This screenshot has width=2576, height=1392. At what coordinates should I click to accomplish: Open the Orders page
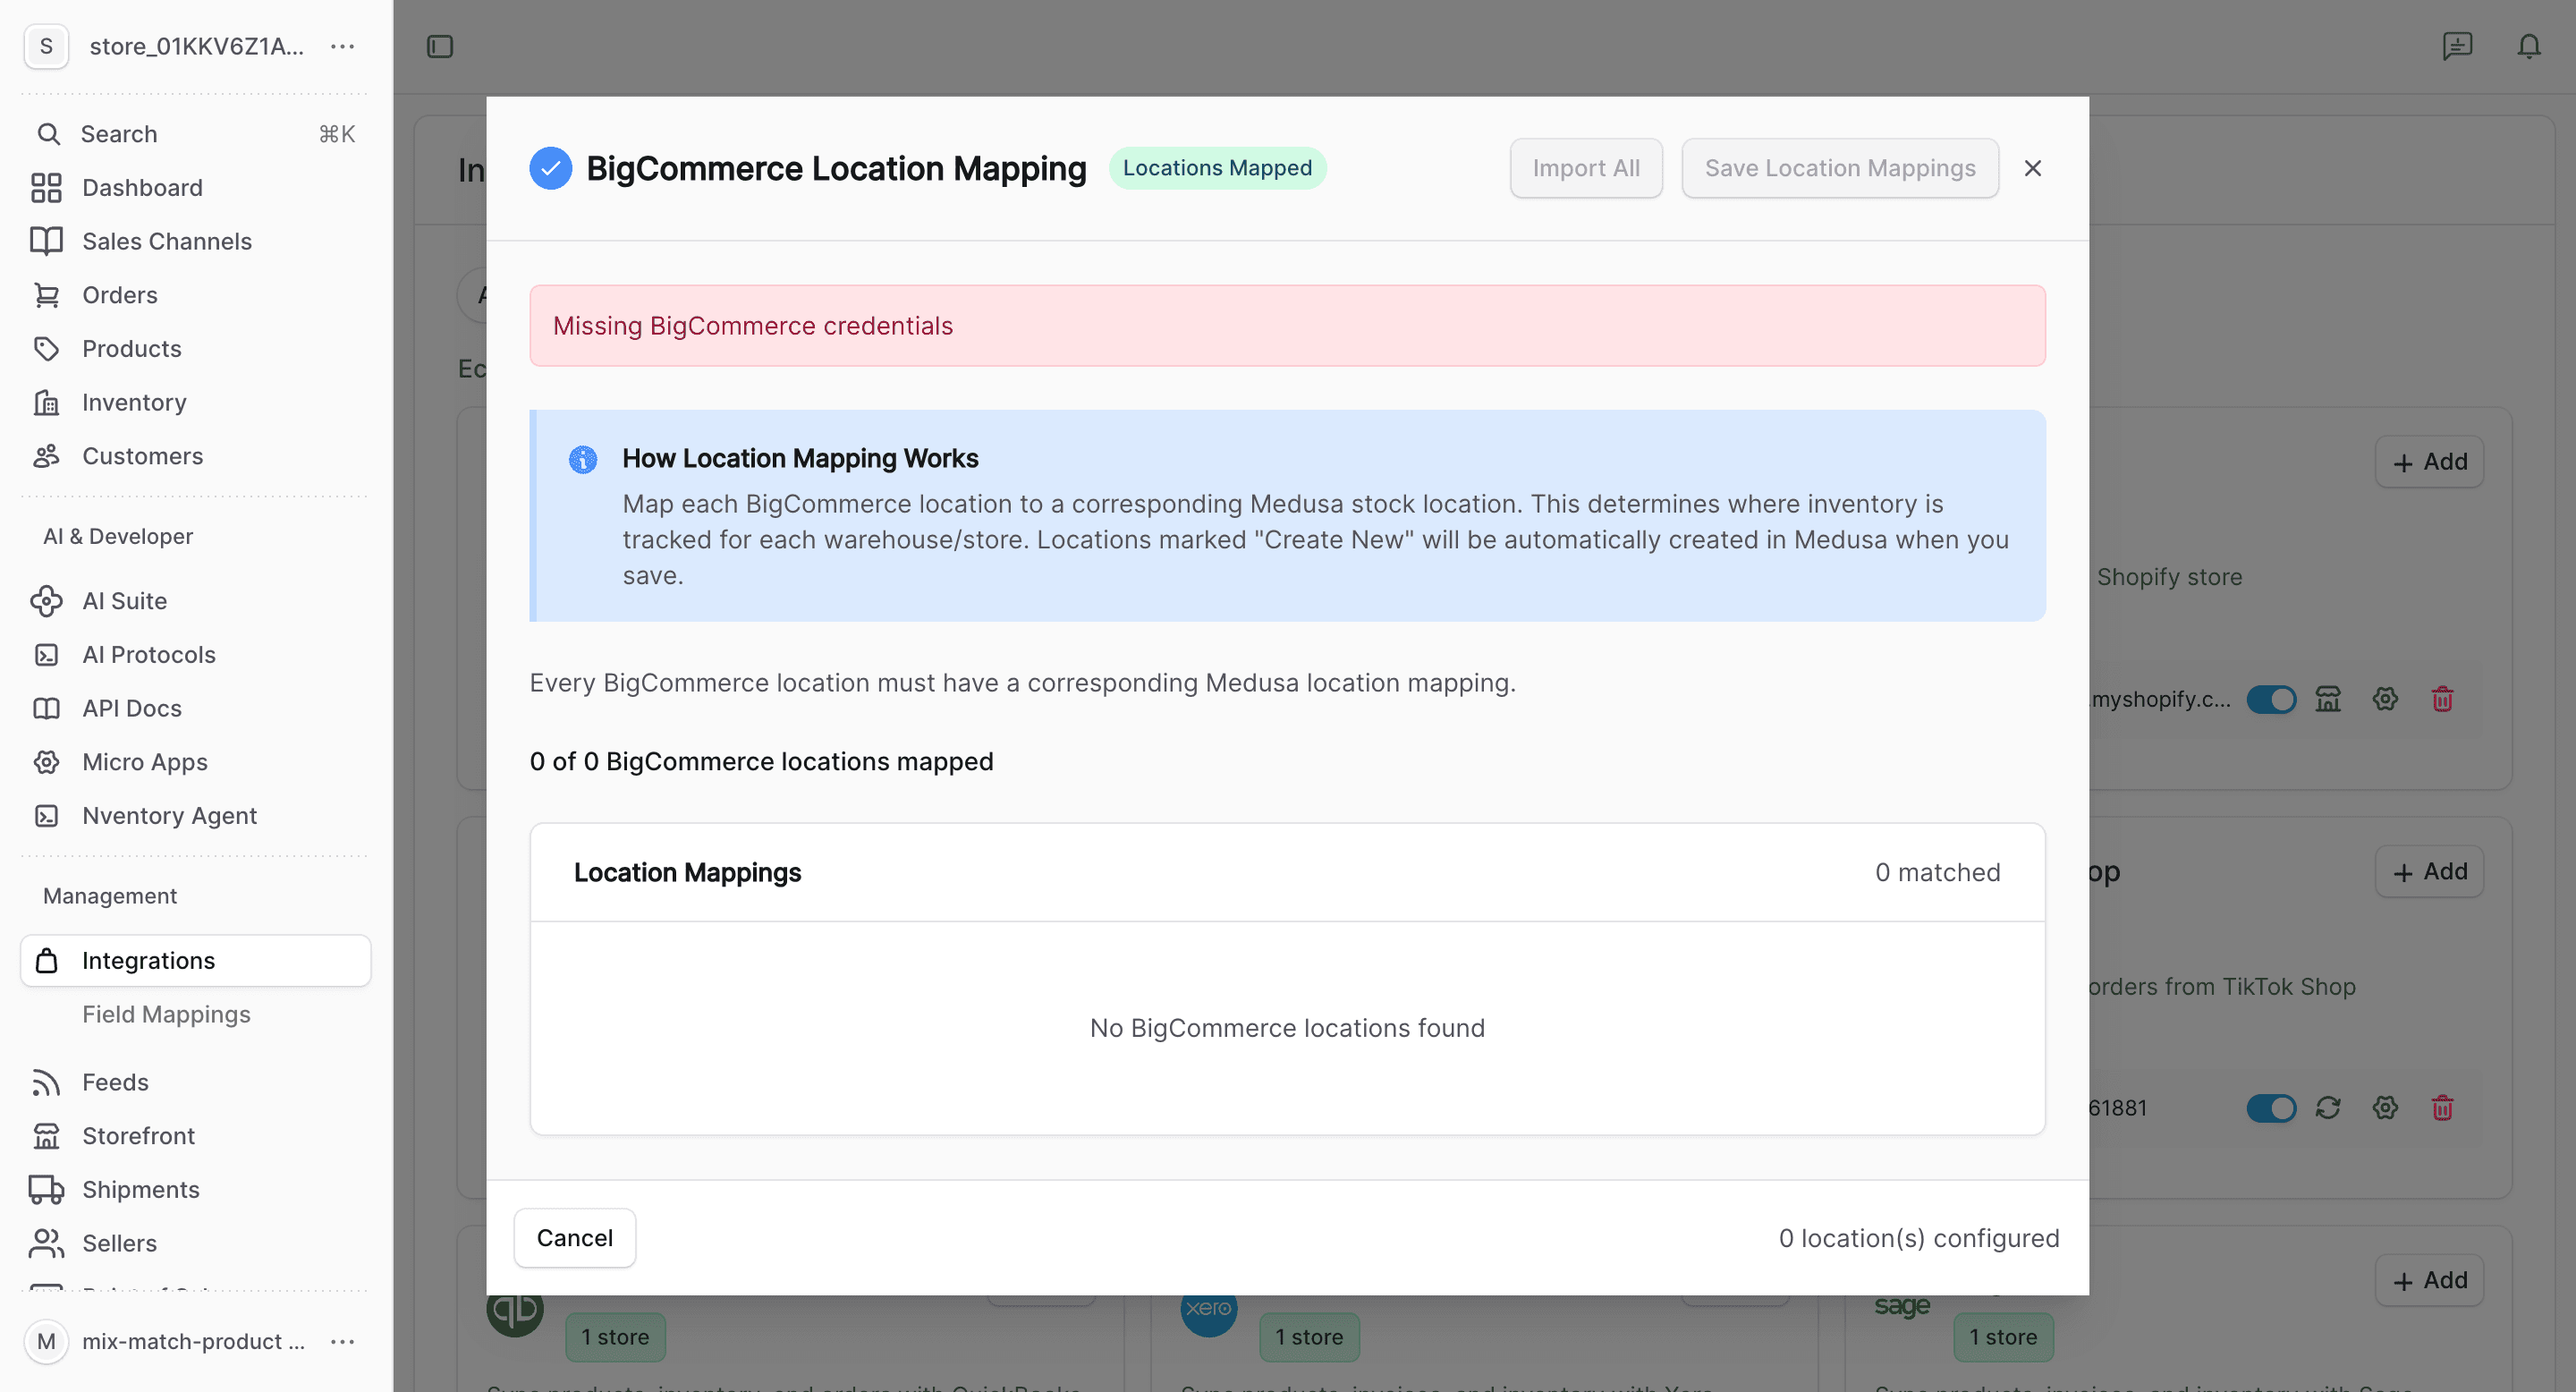tap(196, 295)
